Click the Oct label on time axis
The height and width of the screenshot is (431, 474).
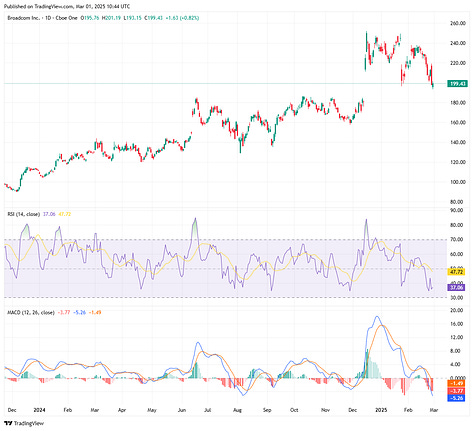[294, 410]
